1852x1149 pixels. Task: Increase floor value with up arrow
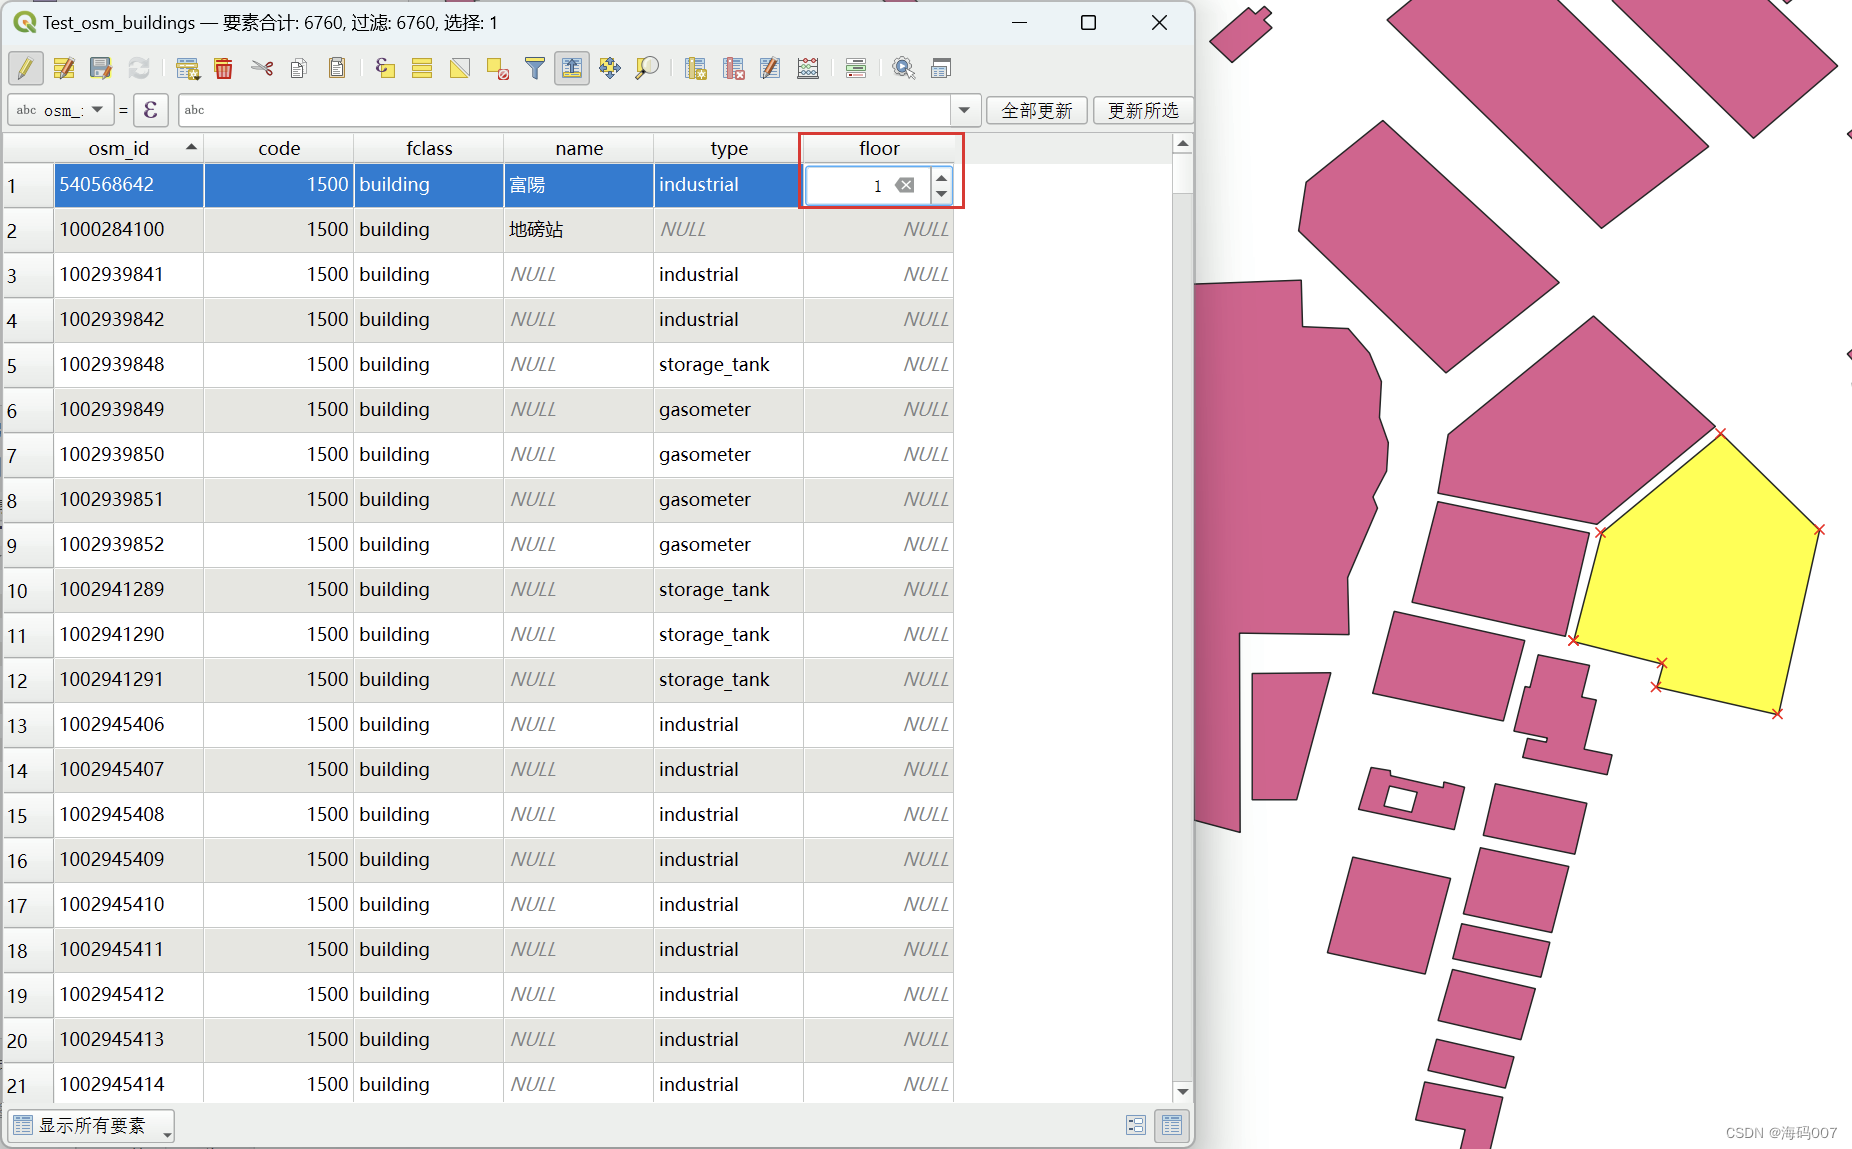coord(941,177)
